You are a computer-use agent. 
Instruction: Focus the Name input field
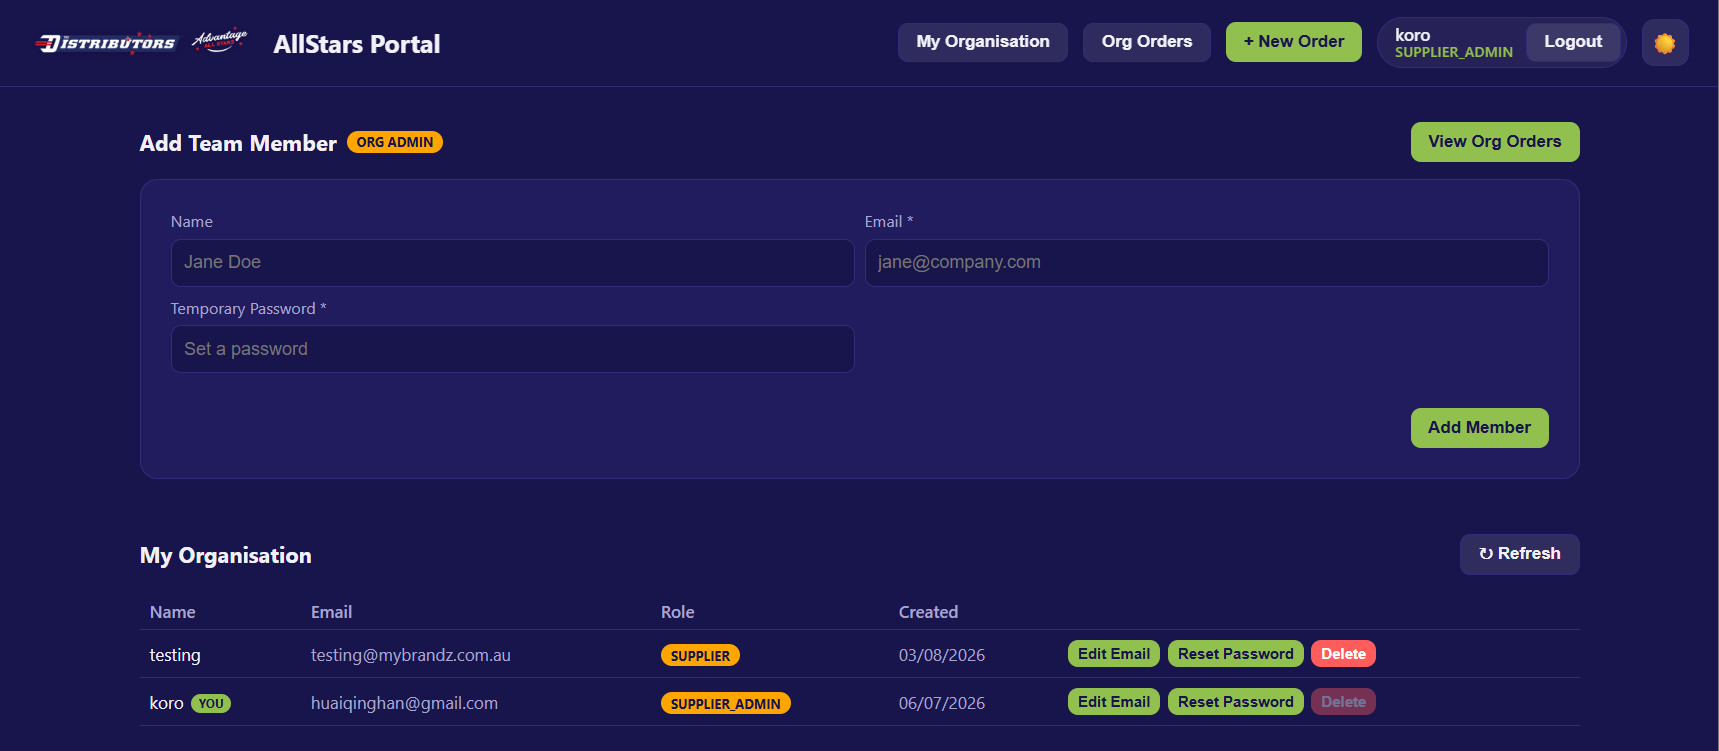(x=512, y=262)
